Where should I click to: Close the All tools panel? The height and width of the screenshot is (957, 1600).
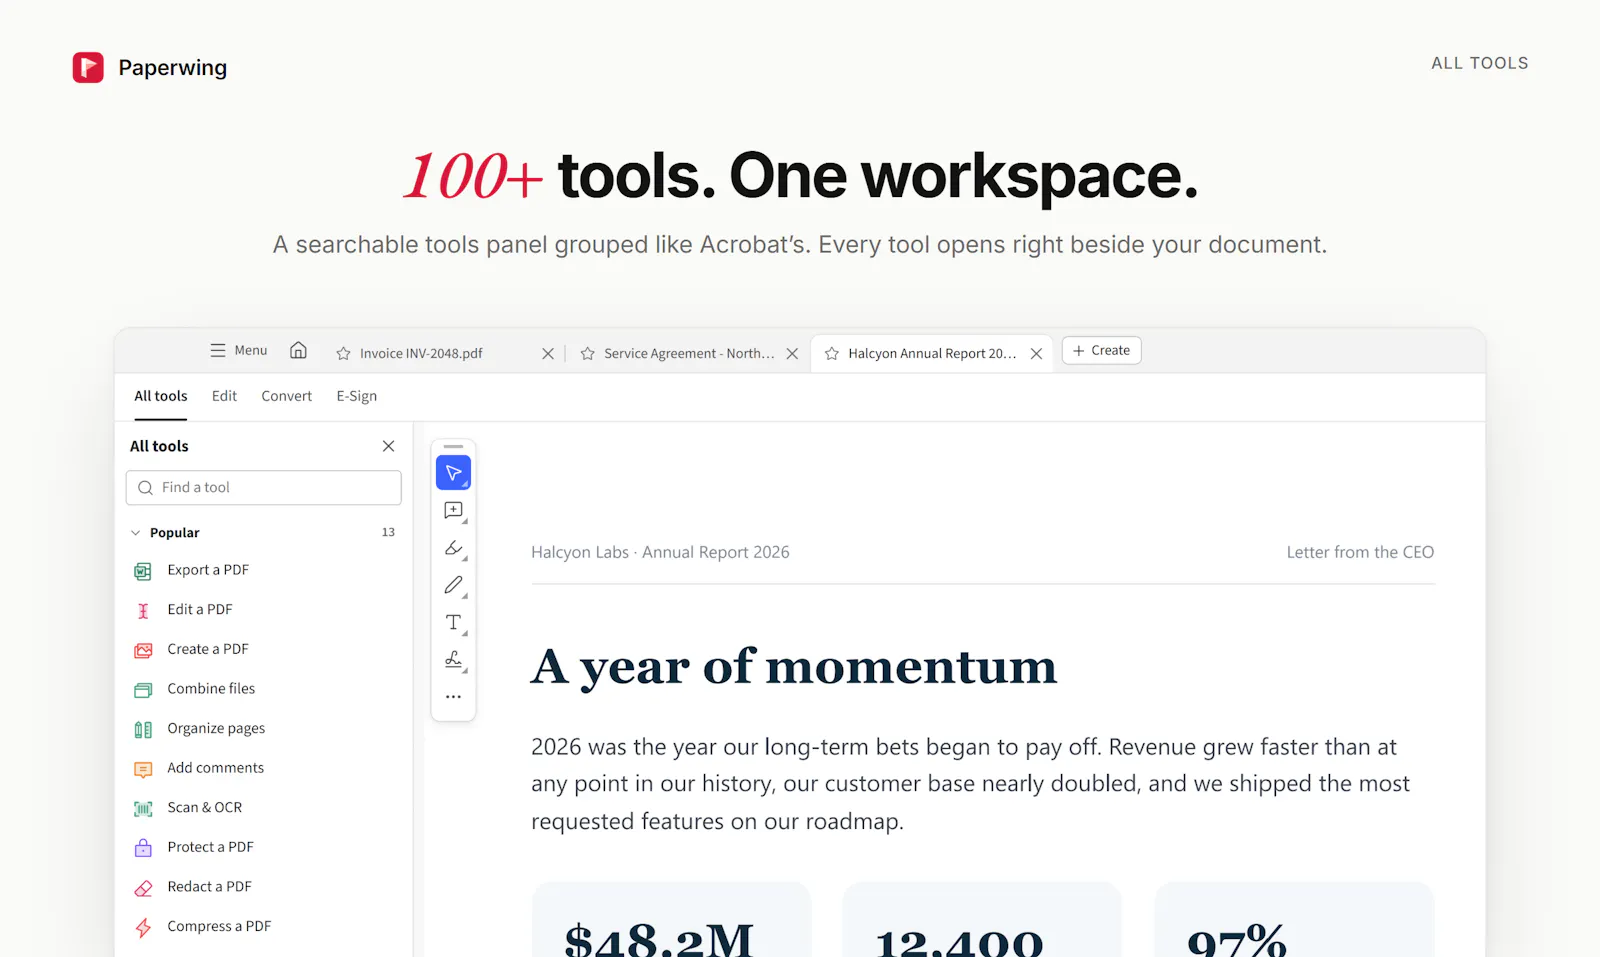[x=389, y=446]
